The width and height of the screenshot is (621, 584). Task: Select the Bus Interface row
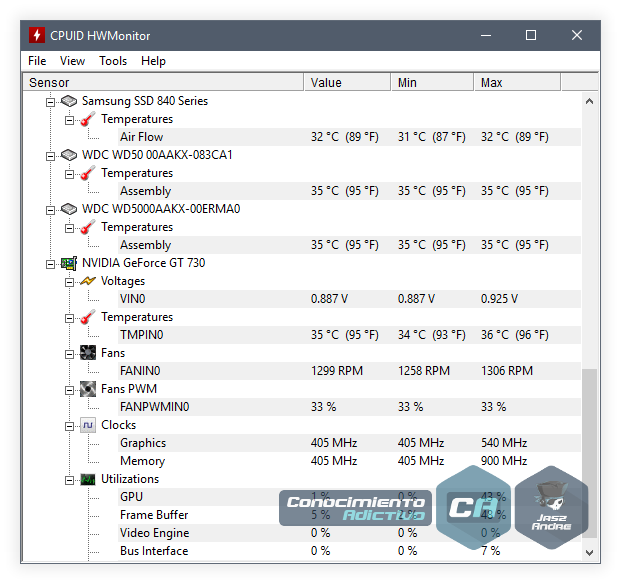[x=350, y=551]
